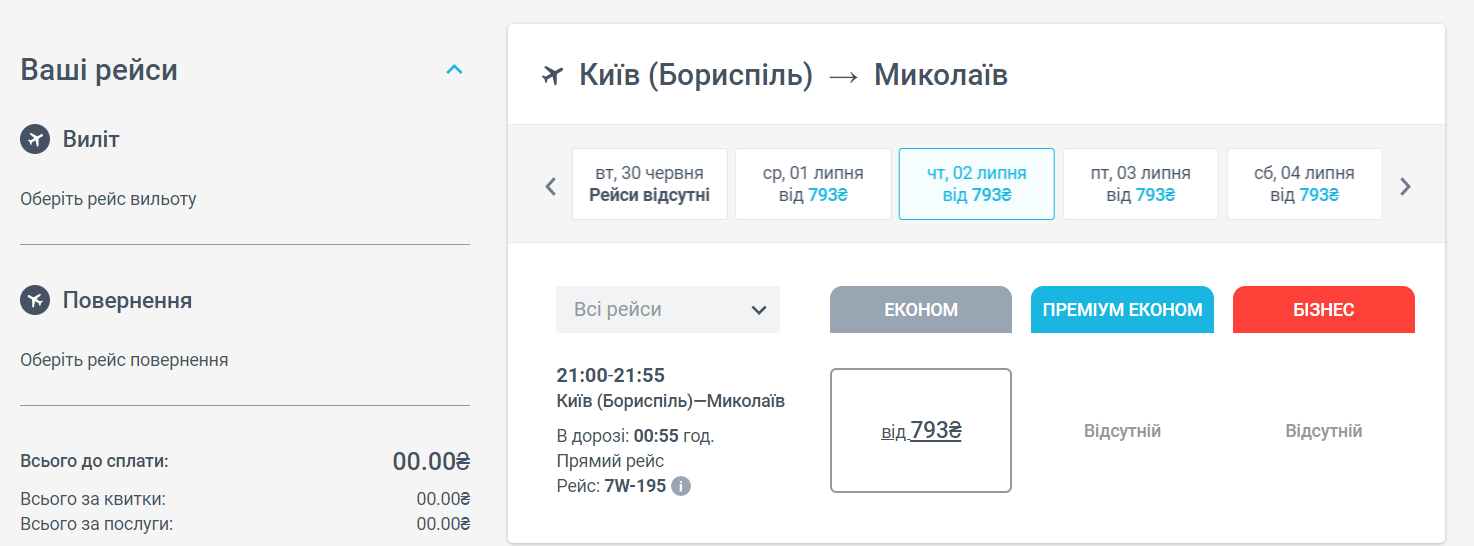Select date пт, 03 липня

1141,184
